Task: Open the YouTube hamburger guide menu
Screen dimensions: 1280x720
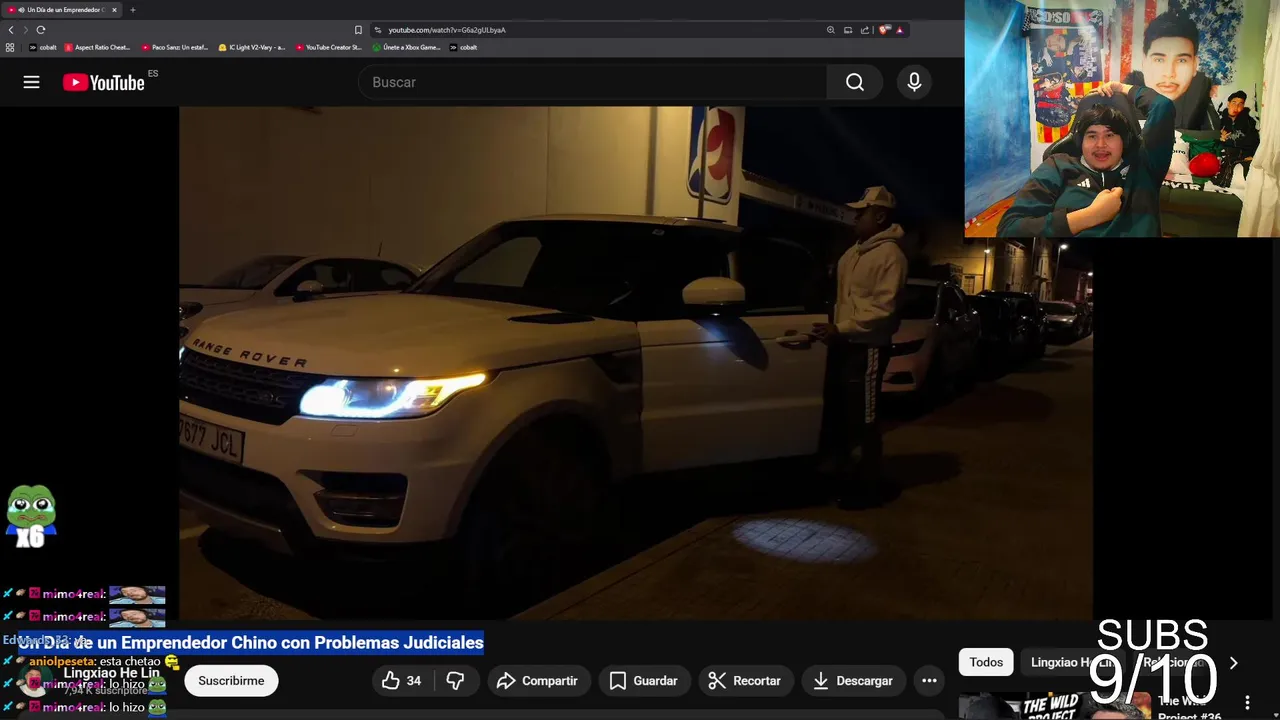Action: (x=31, y=82)
